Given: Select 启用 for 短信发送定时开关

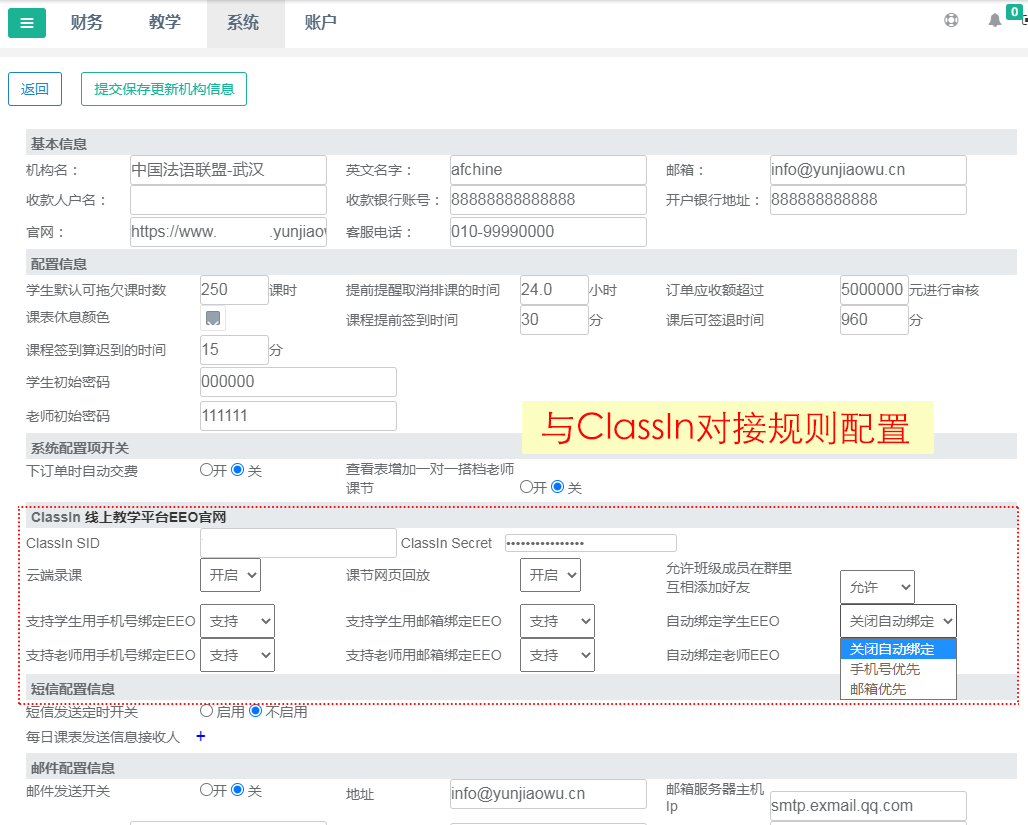Looking at the screenshot, I should 207,712.
